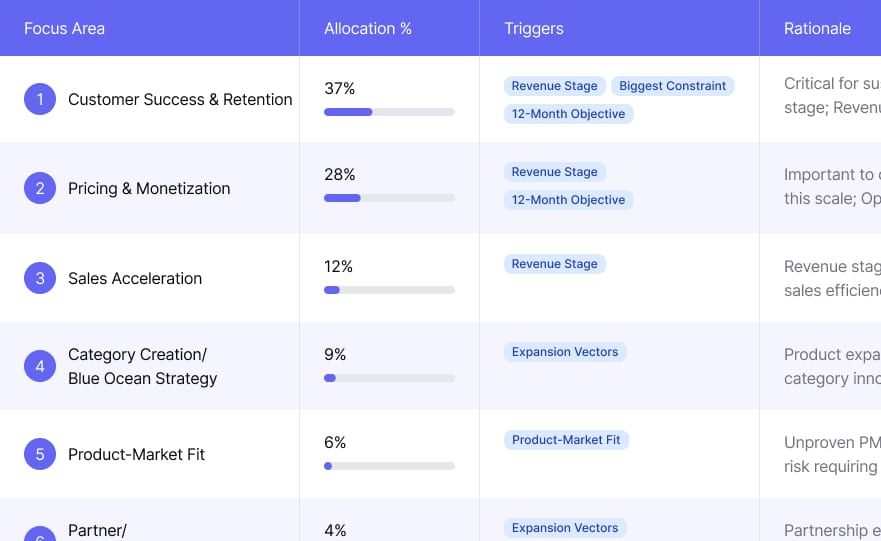Viewport: 881px width, 541px height.
Task: Select the Category Creation/Blue Ocean Strategy label
Action: tap(142, 366)
